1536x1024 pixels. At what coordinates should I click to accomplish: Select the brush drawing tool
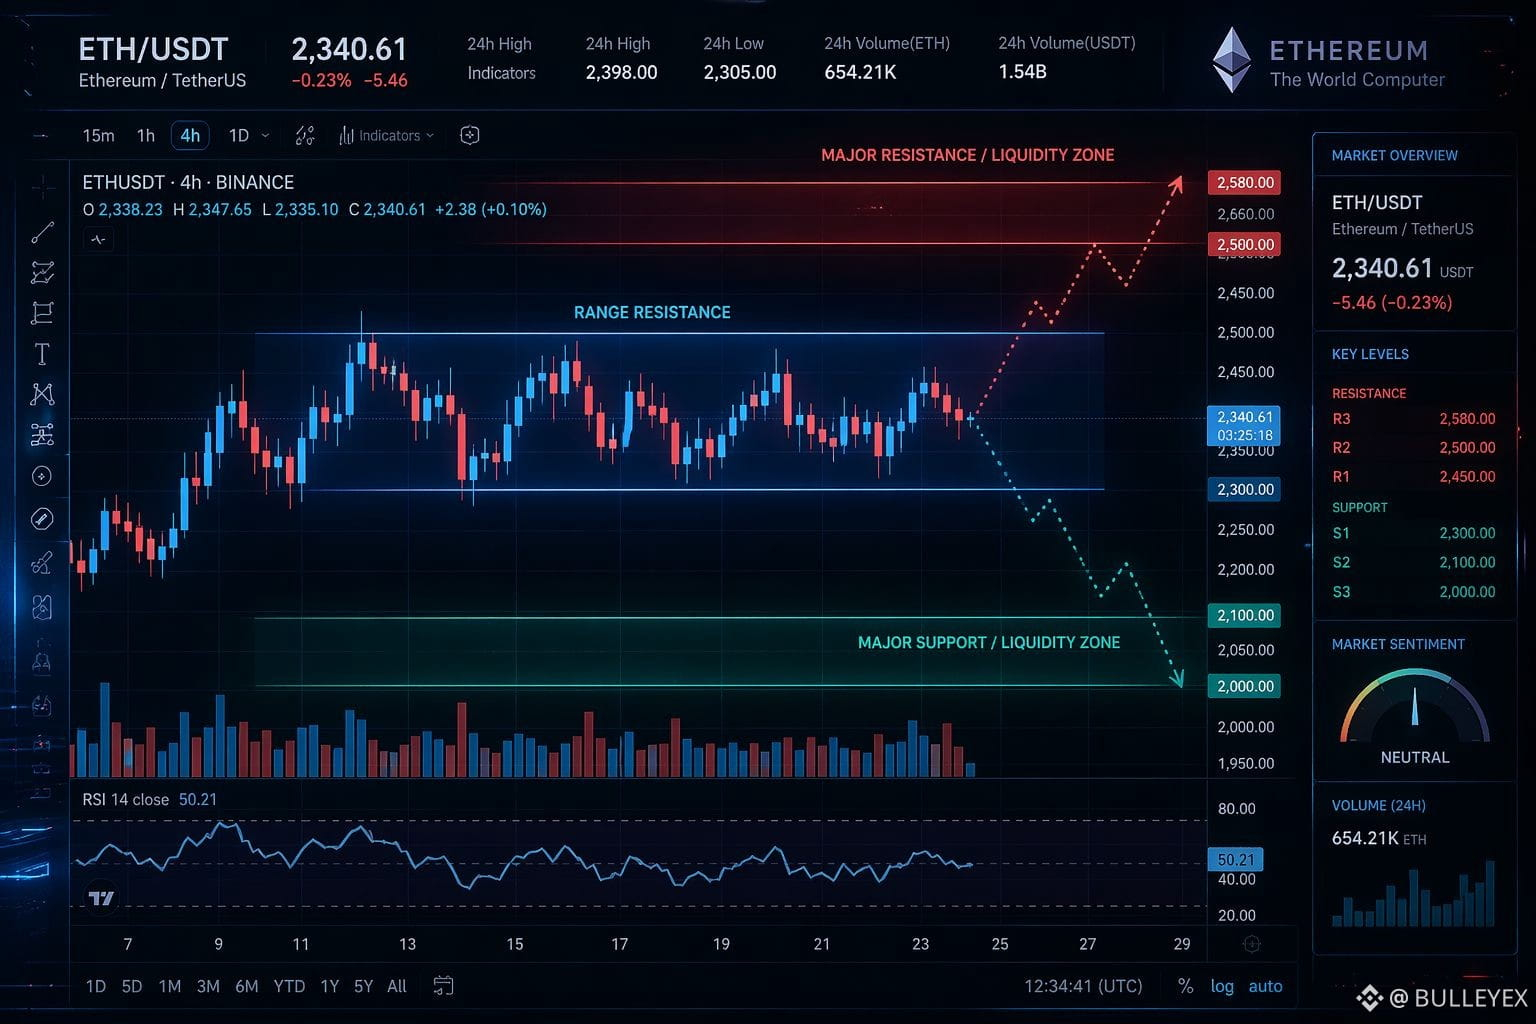42,563
